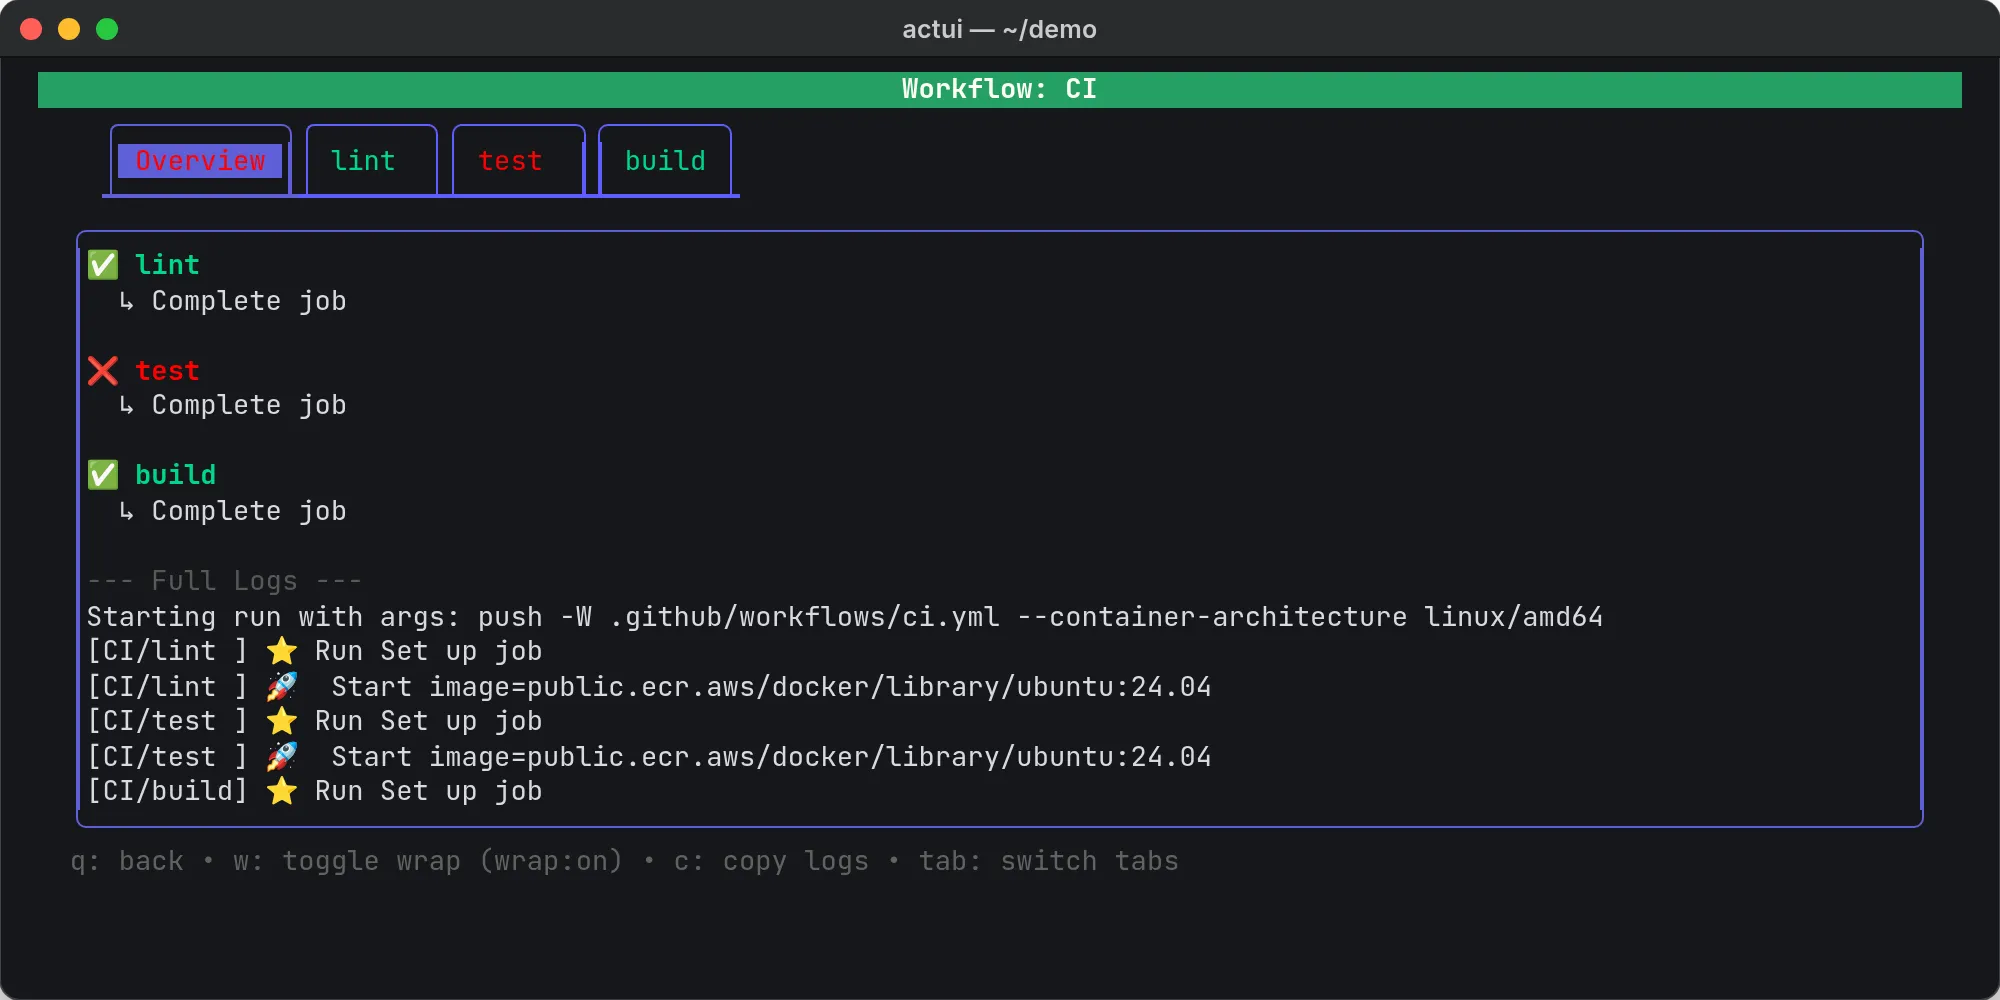Click star icon on CI/build Run Set up job line
The width and height of the screenshot is (2000, 1000).
(282, 791)
